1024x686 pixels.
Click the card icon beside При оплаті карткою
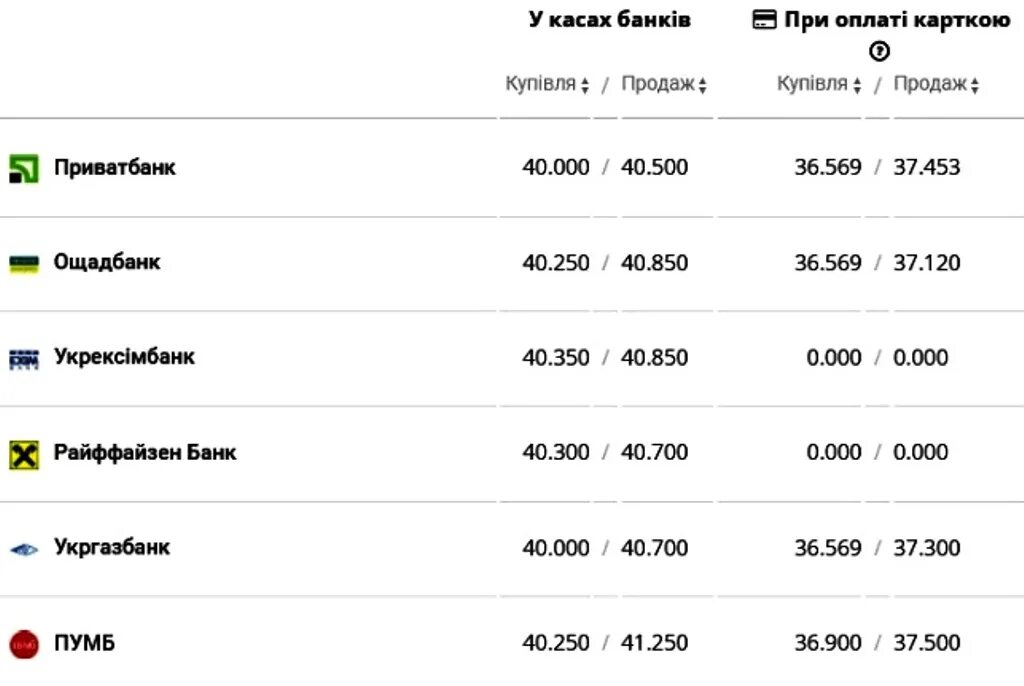click(765, 21)
